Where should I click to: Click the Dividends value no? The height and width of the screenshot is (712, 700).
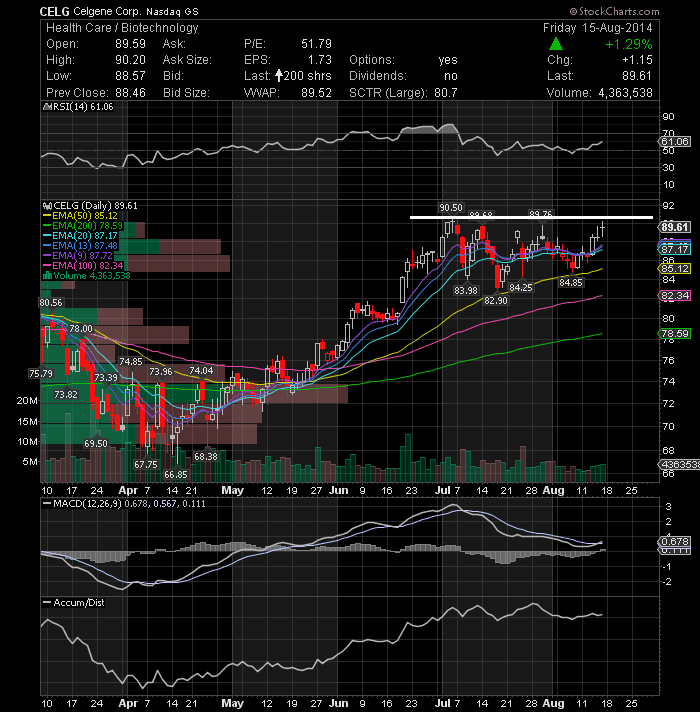[451, 76]
